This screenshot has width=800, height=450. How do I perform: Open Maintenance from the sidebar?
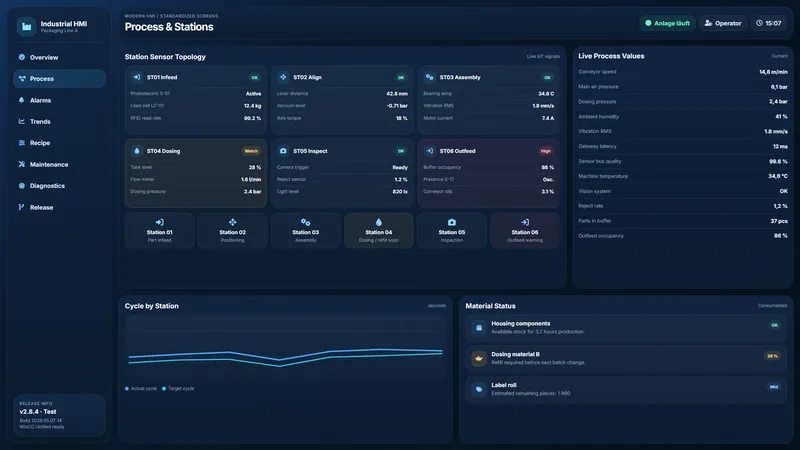coord(59,164)
